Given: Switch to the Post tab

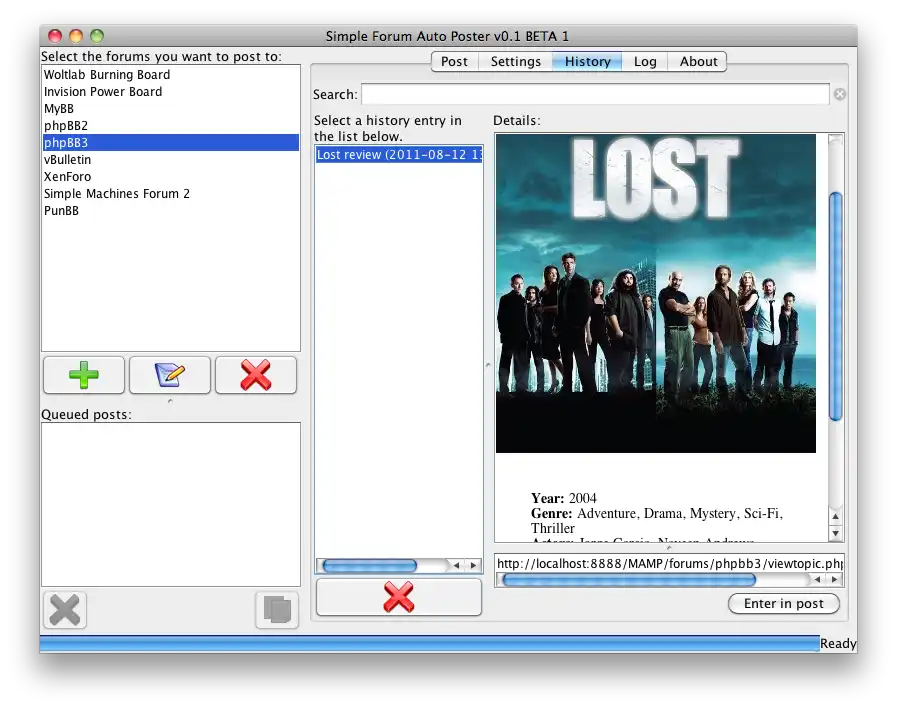Looking at the screenshot, I should click(454, 62).
